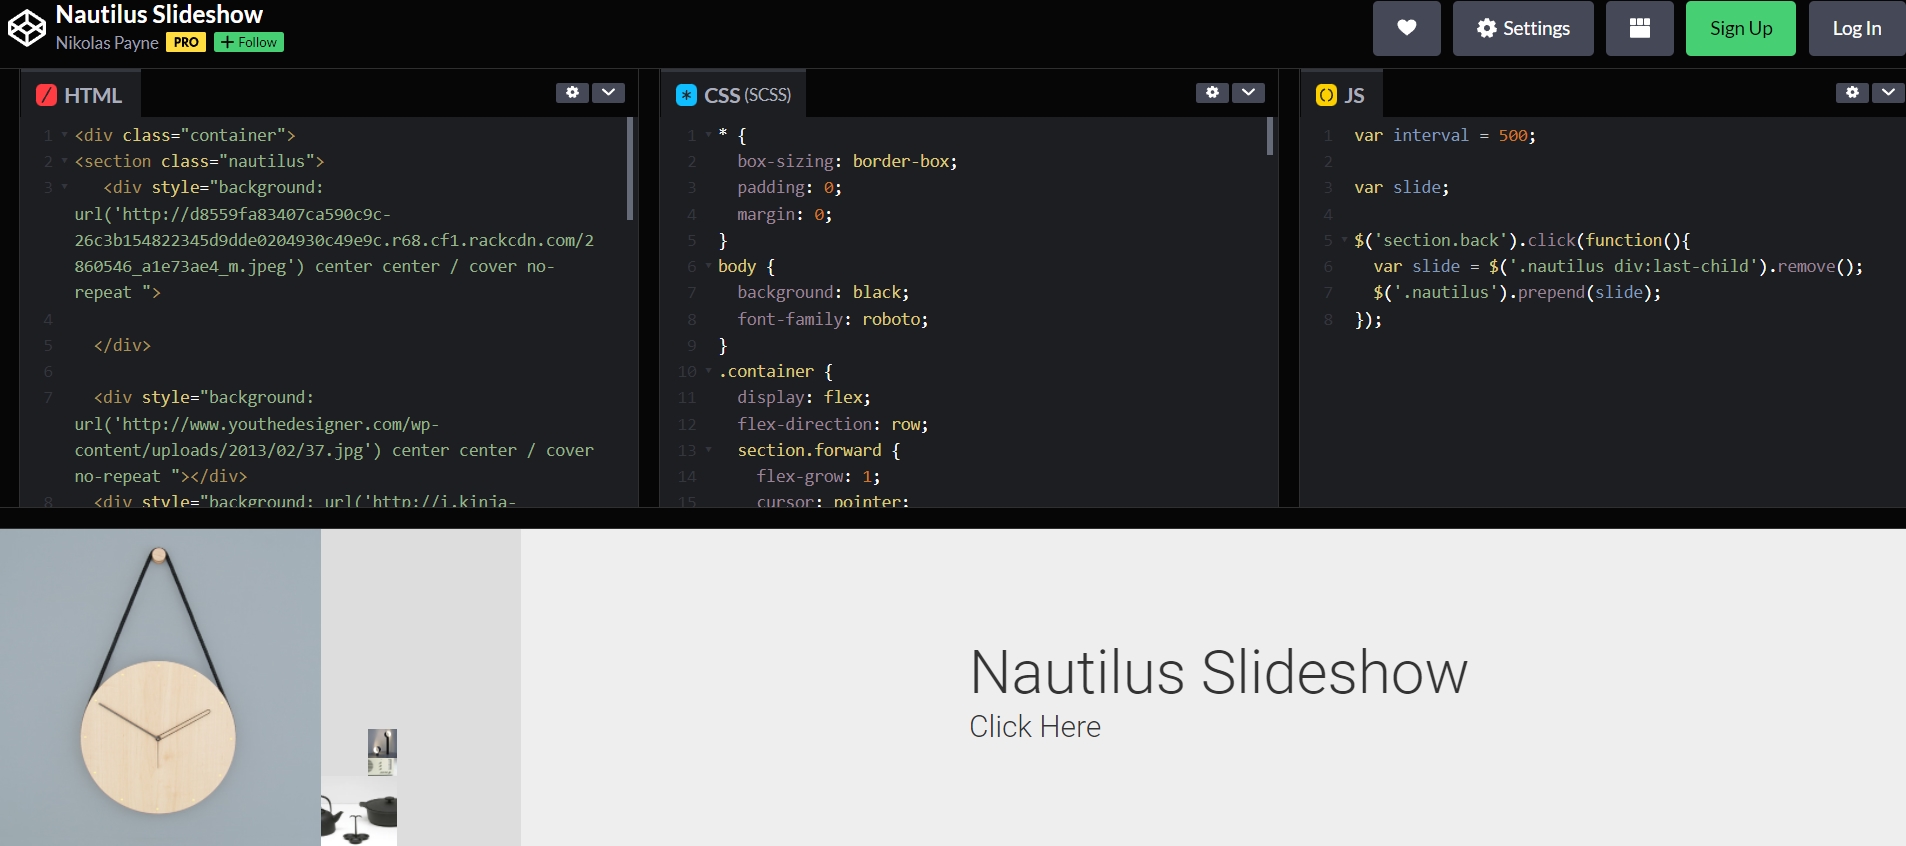Expand the JS editor dropdown chevron
The image size is (1906, 846).
(x=1887, y=93)
